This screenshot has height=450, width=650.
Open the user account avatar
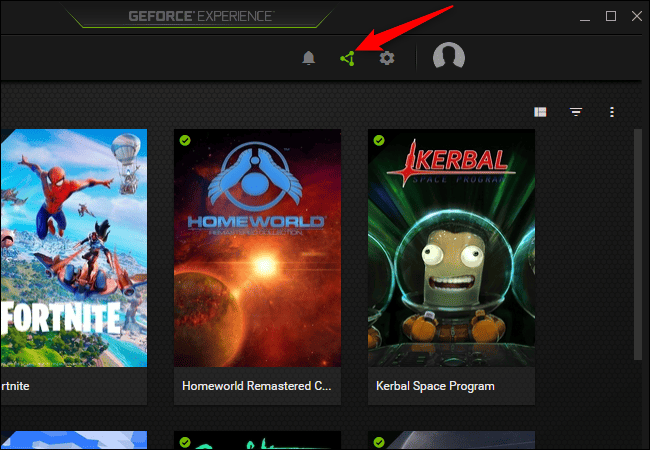point(449,56)
